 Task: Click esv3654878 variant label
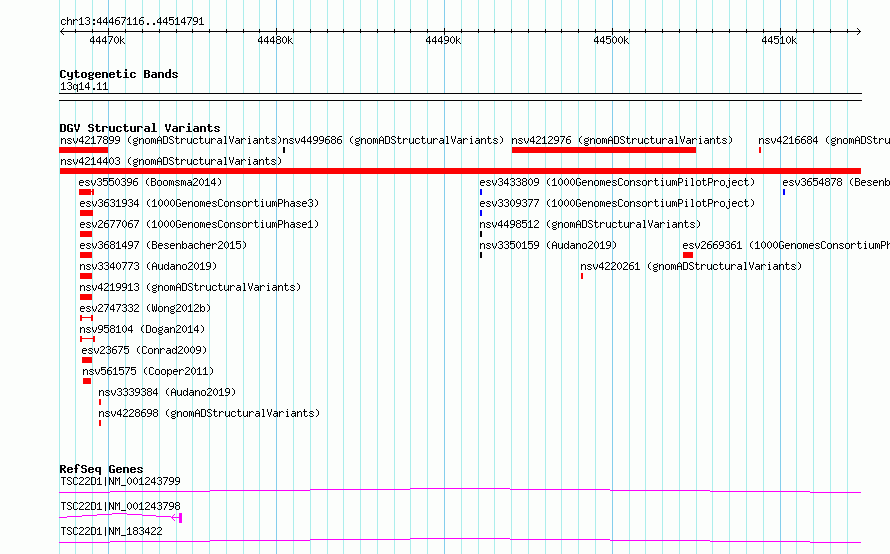tap(836, 182)
